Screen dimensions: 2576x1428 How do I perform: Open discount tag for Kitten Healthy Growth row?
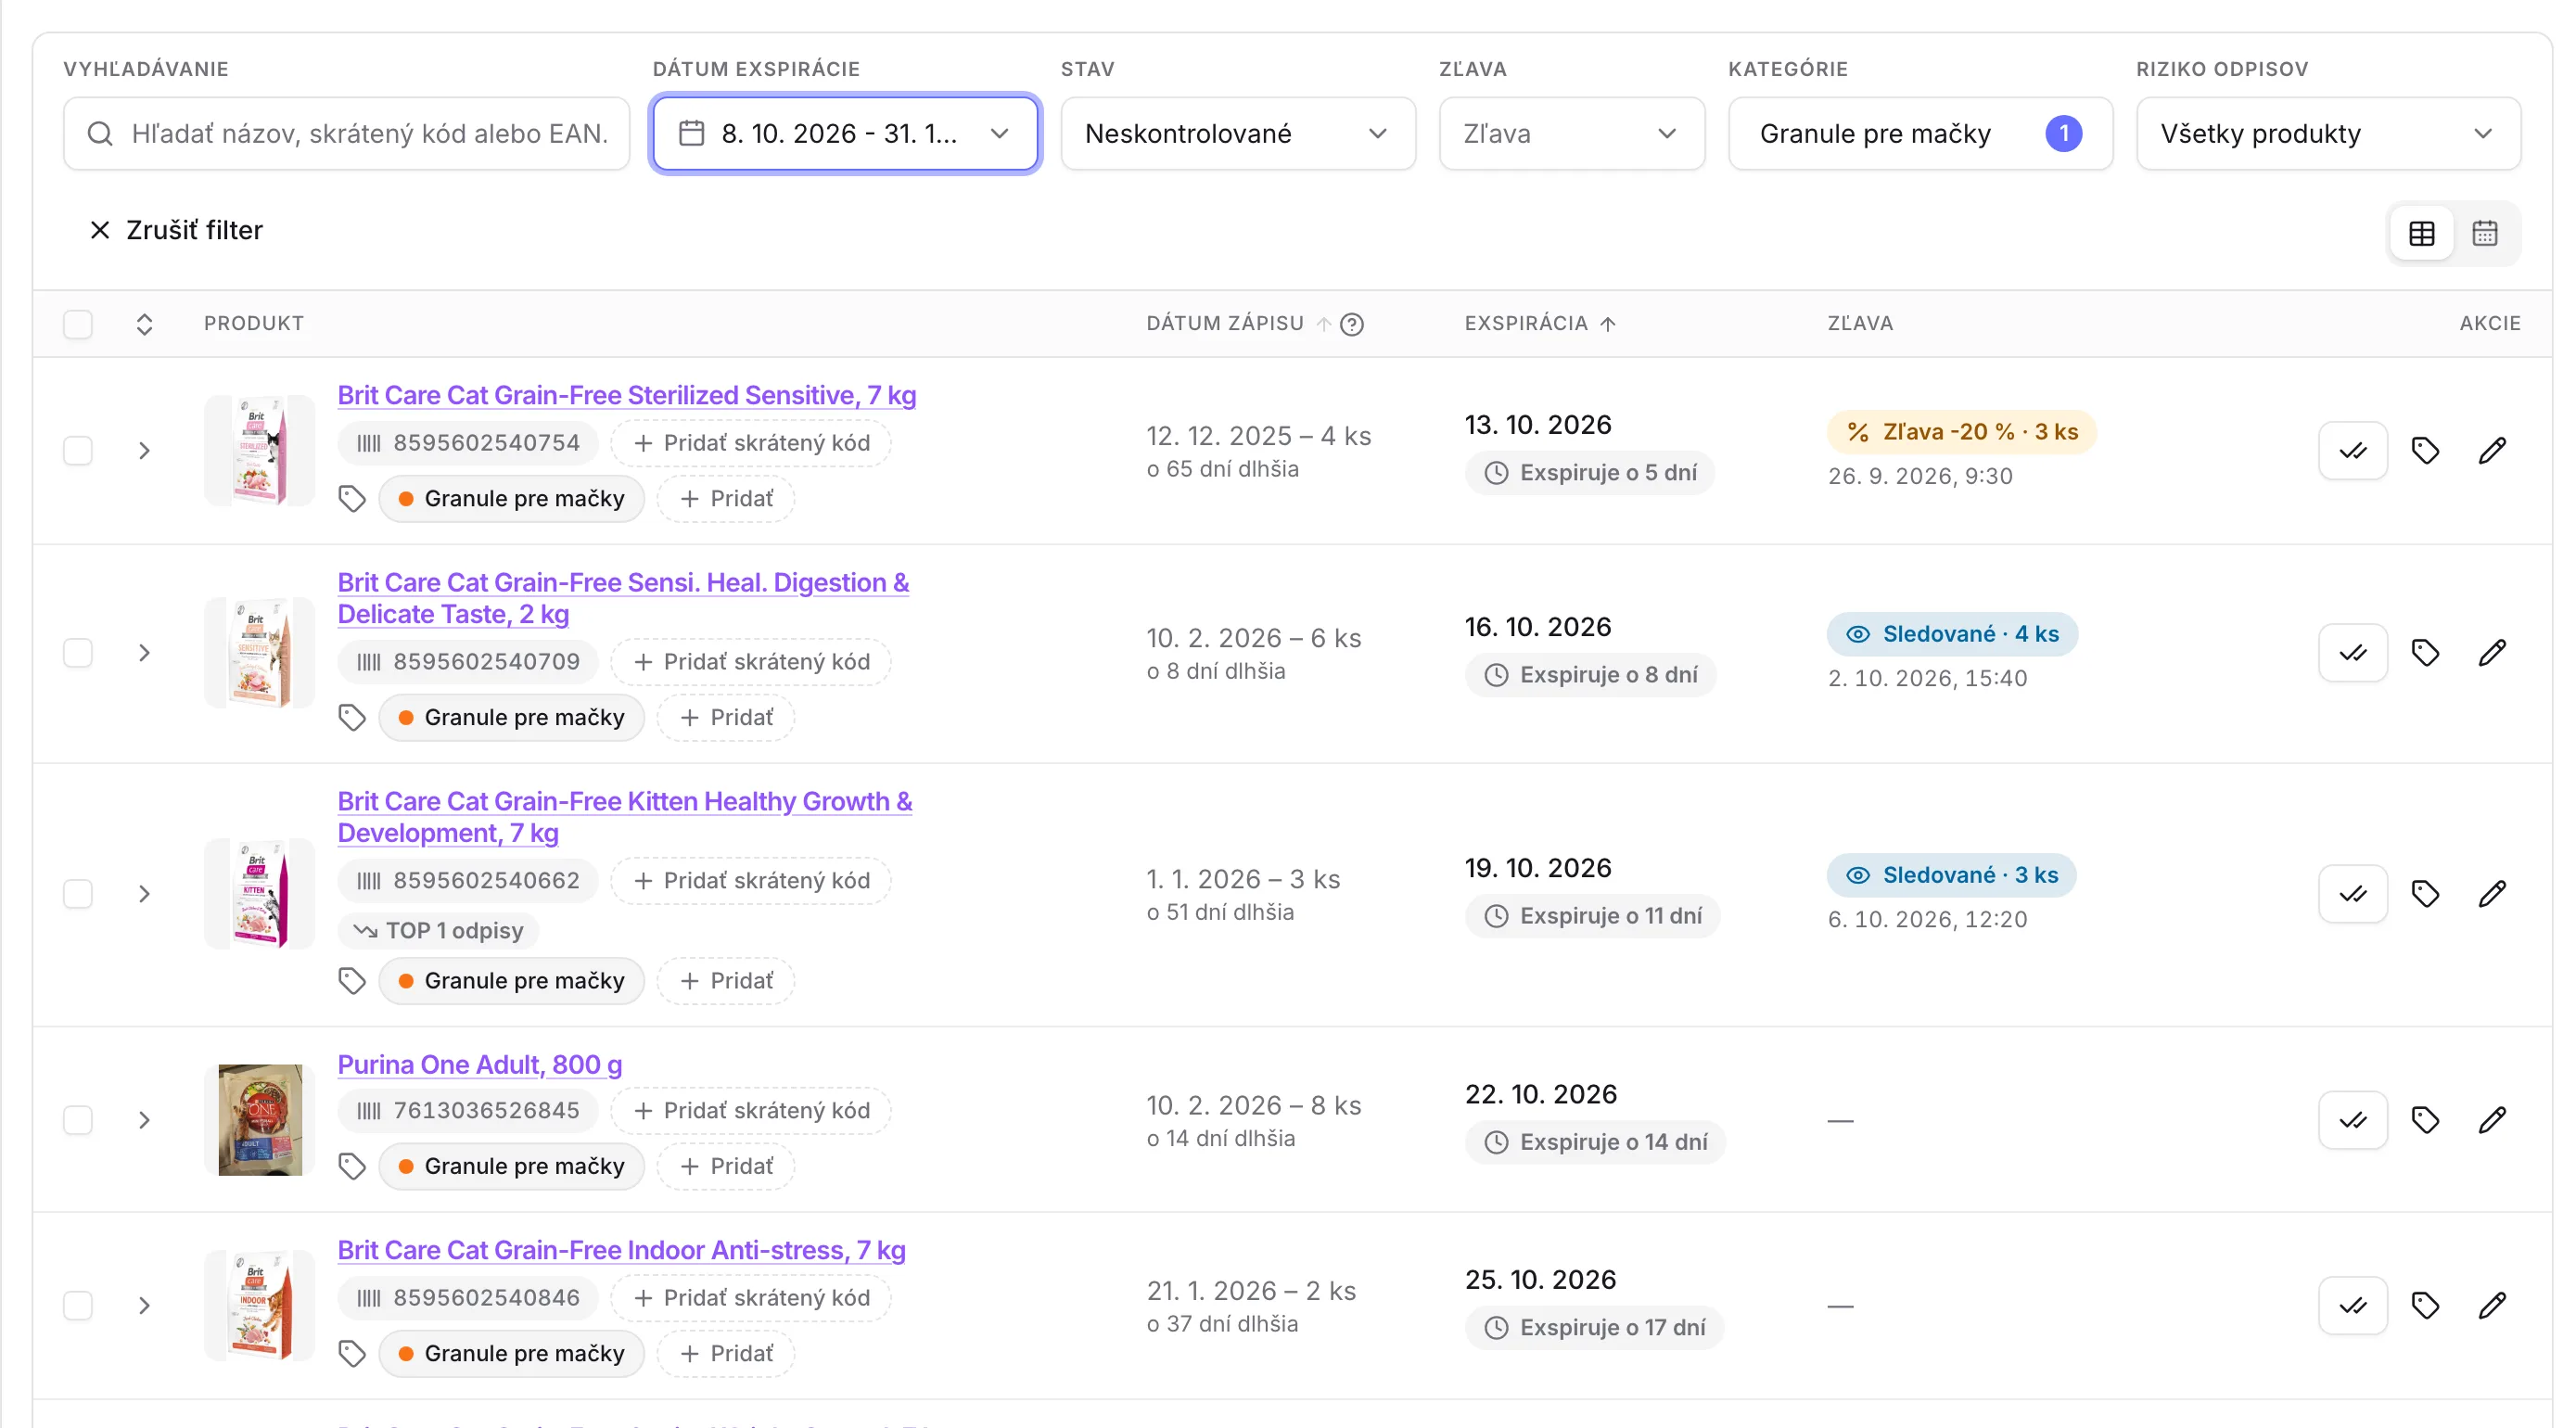point(2425,894)
